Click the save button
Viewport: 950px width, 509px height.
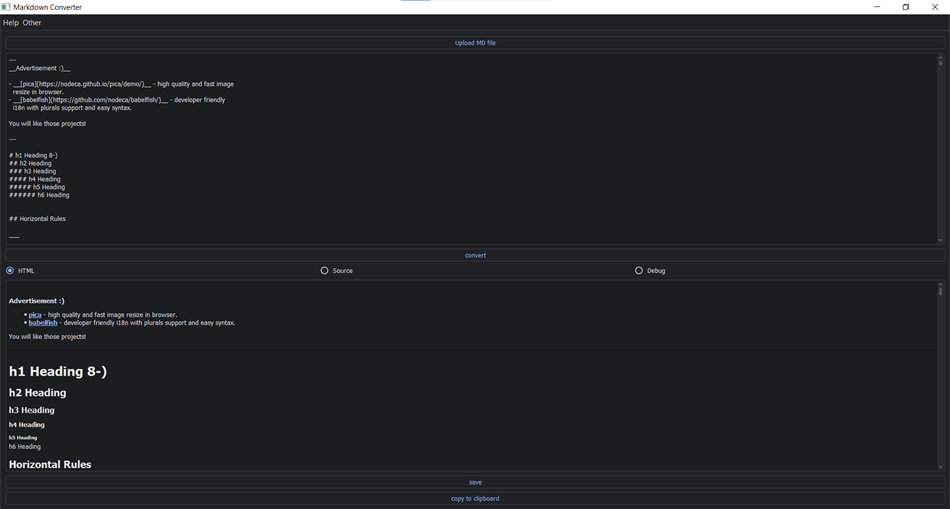(475, 482)
